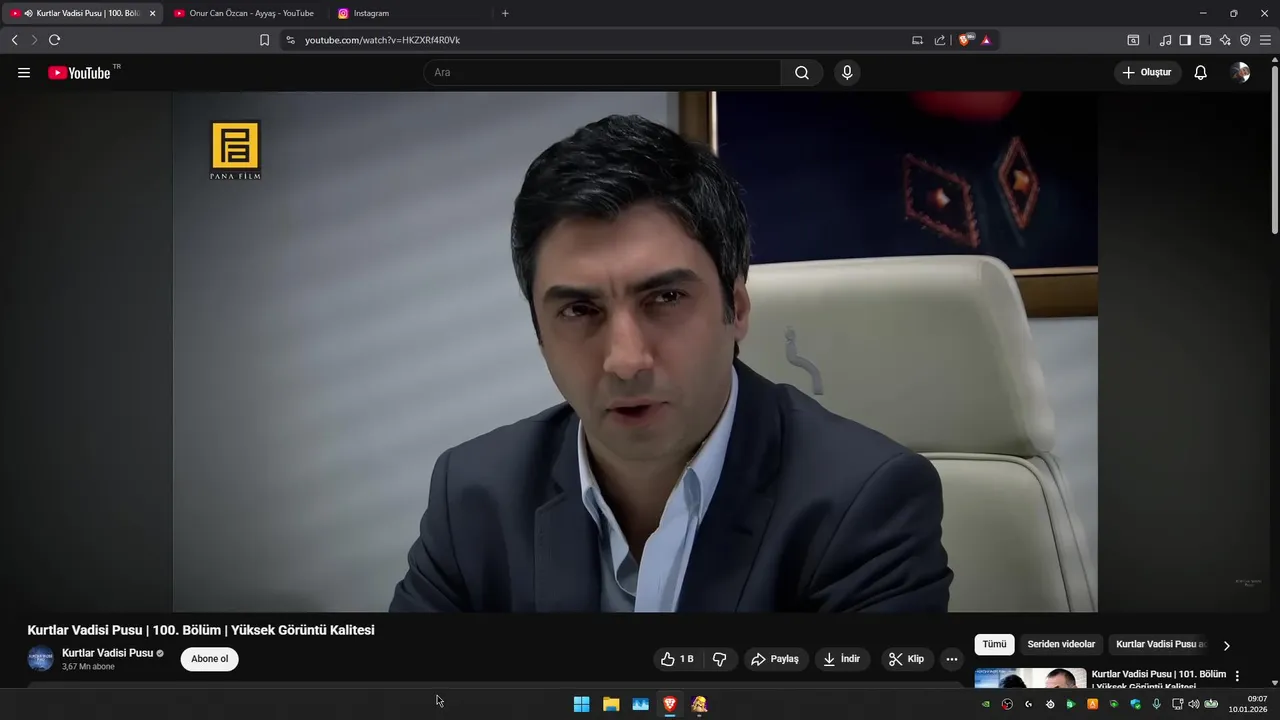Viewport: 1280px width, 720px height.
Task: Open the Windows Start menu
Action: (x=582, y=704)
